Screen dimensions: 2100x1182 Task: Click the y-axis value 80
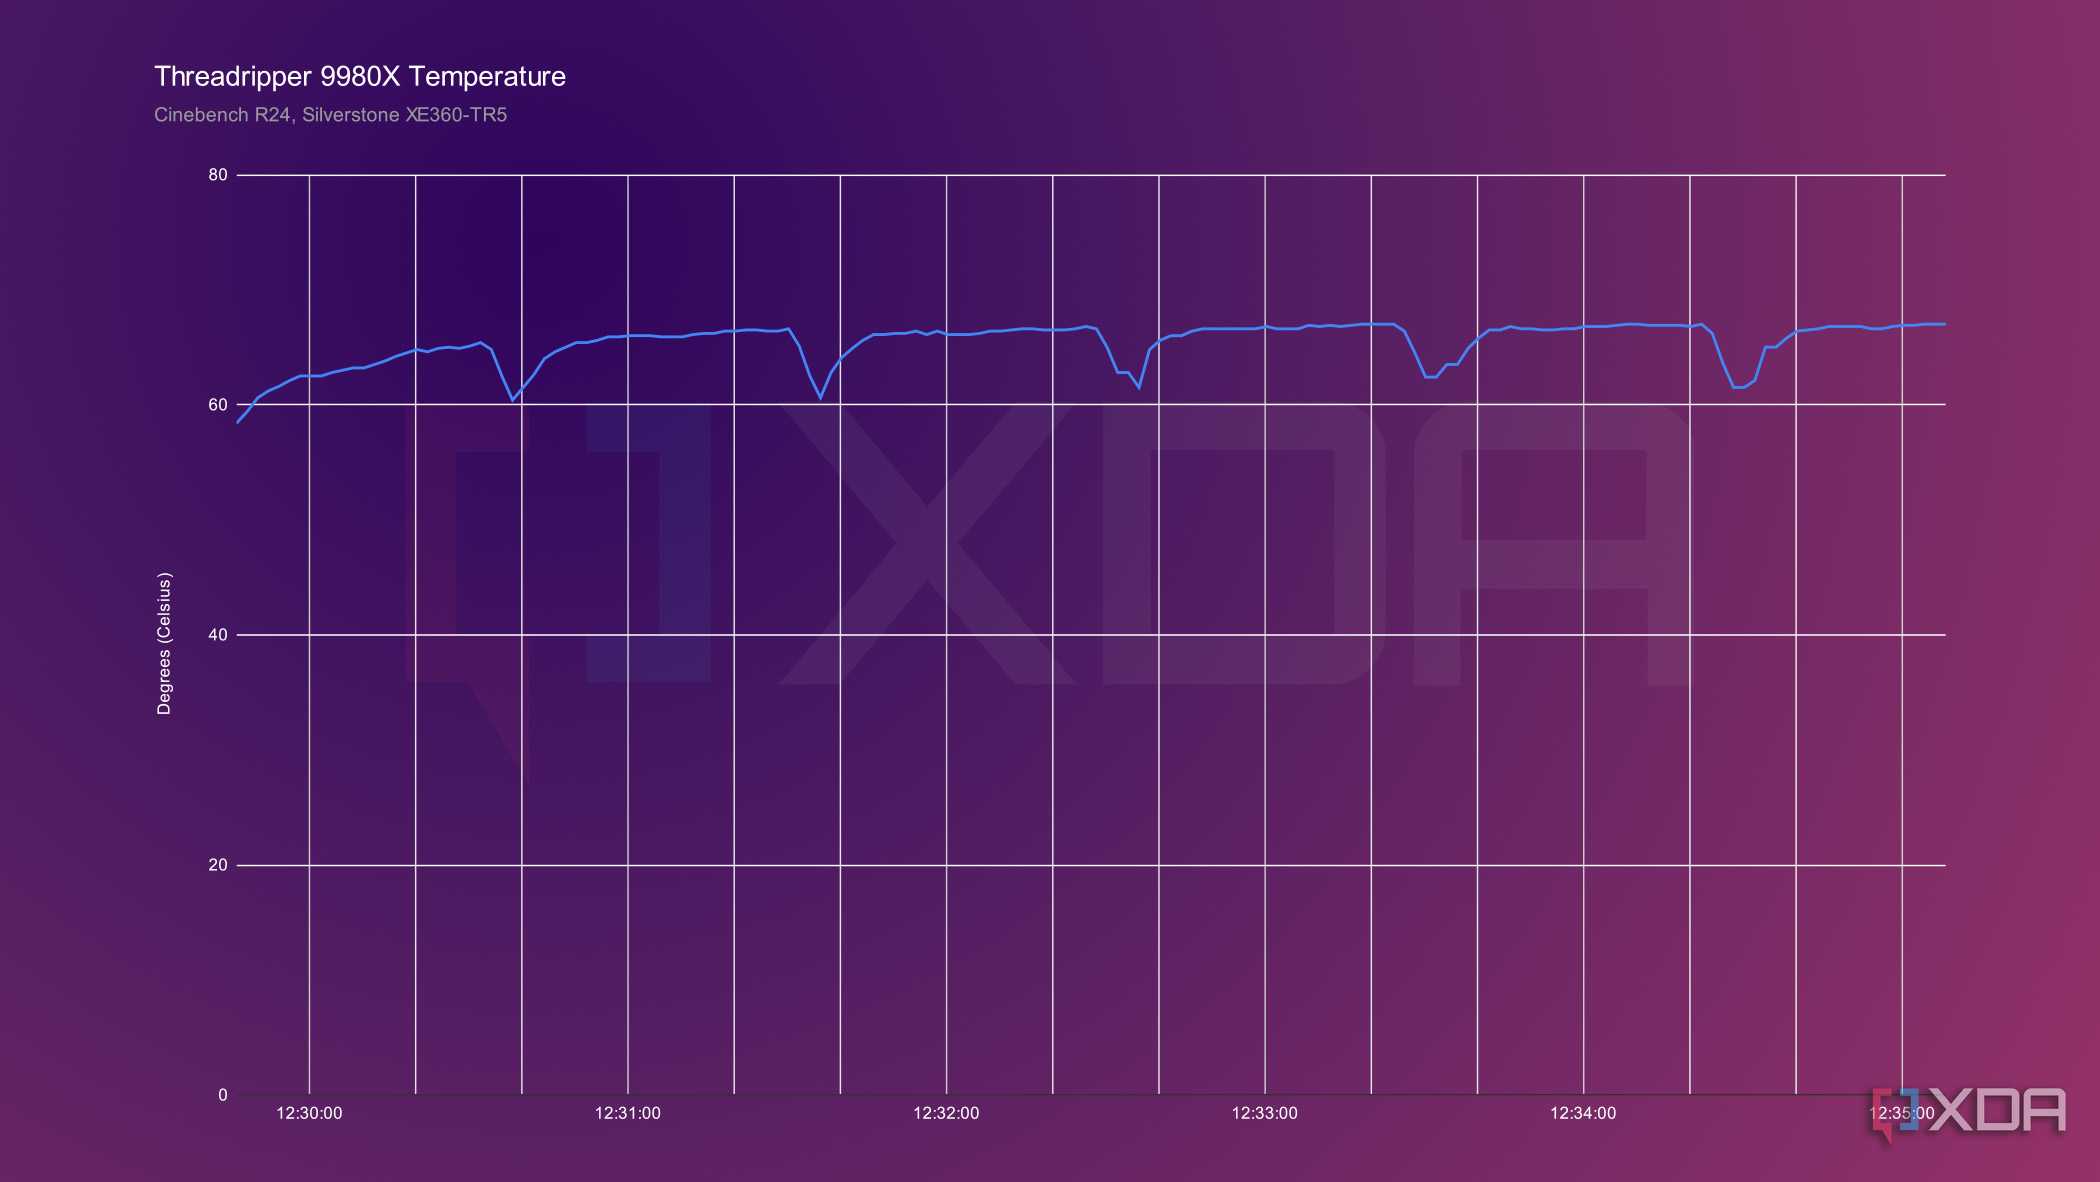point(218,175)
